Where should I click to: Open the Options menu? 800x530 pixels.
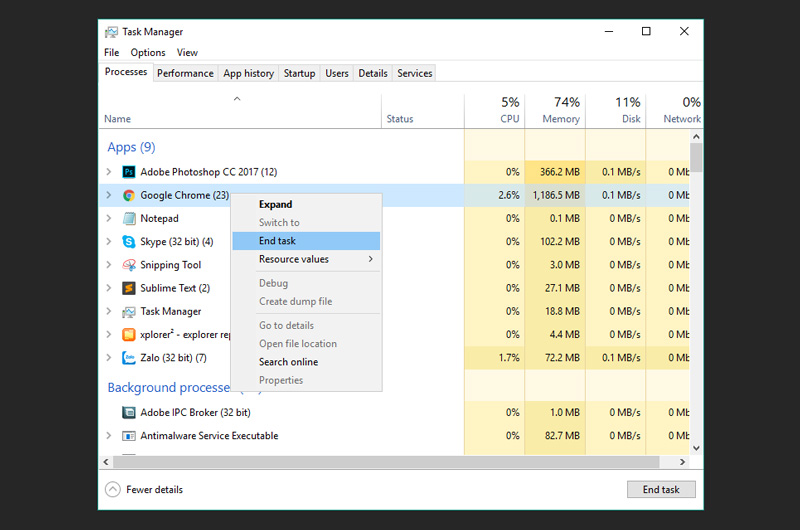tap(147, 53)
